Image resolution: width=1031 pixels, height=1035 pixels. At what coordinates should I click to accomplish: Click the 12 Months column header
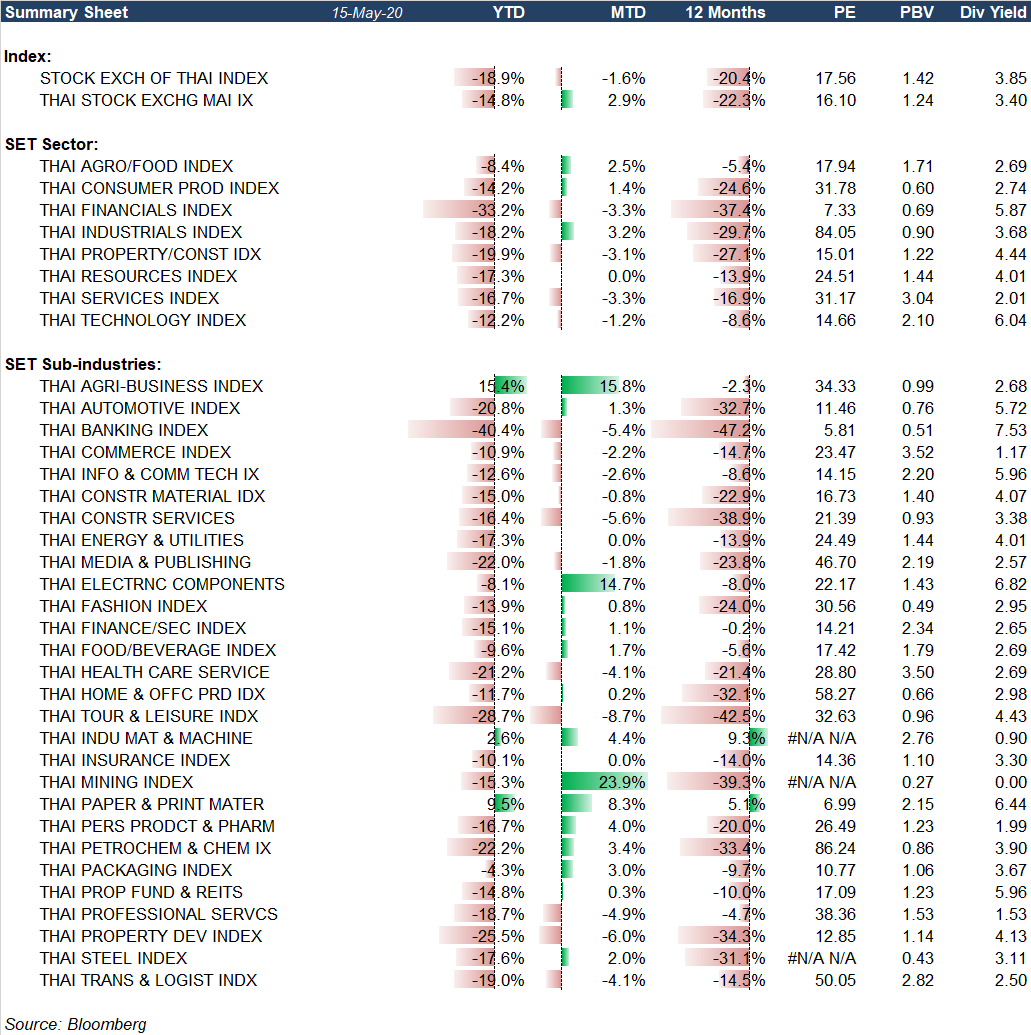pyautogui.click(x=725, y=13)
